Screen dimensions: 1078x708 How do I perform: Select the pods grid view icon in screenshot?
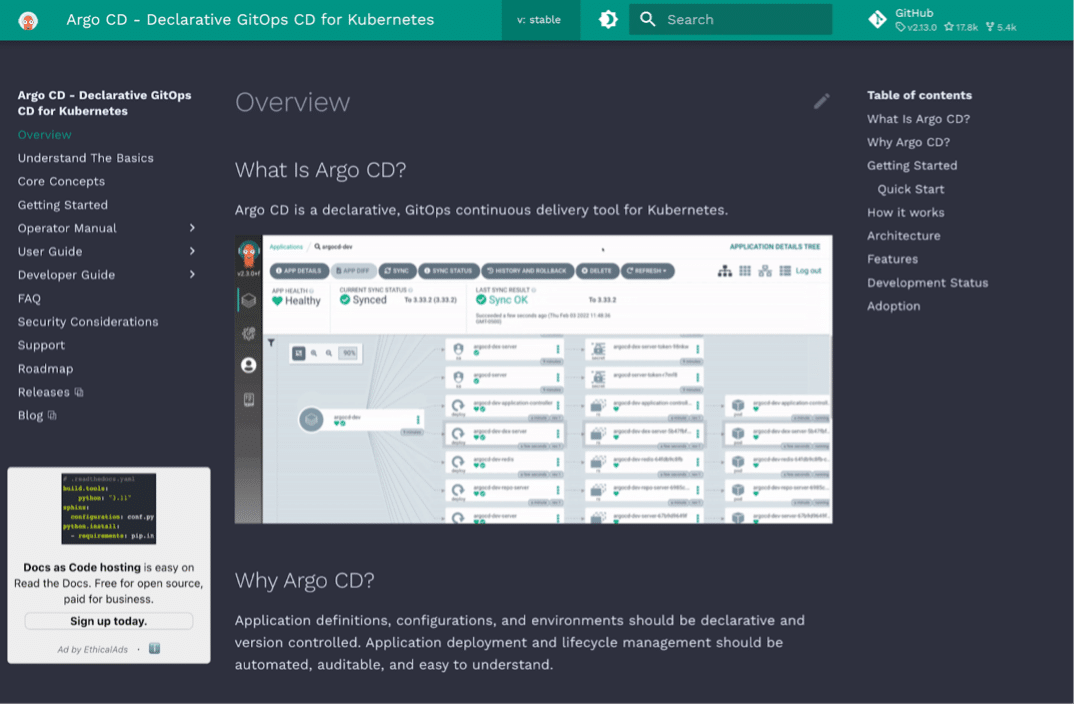(747, 272)
